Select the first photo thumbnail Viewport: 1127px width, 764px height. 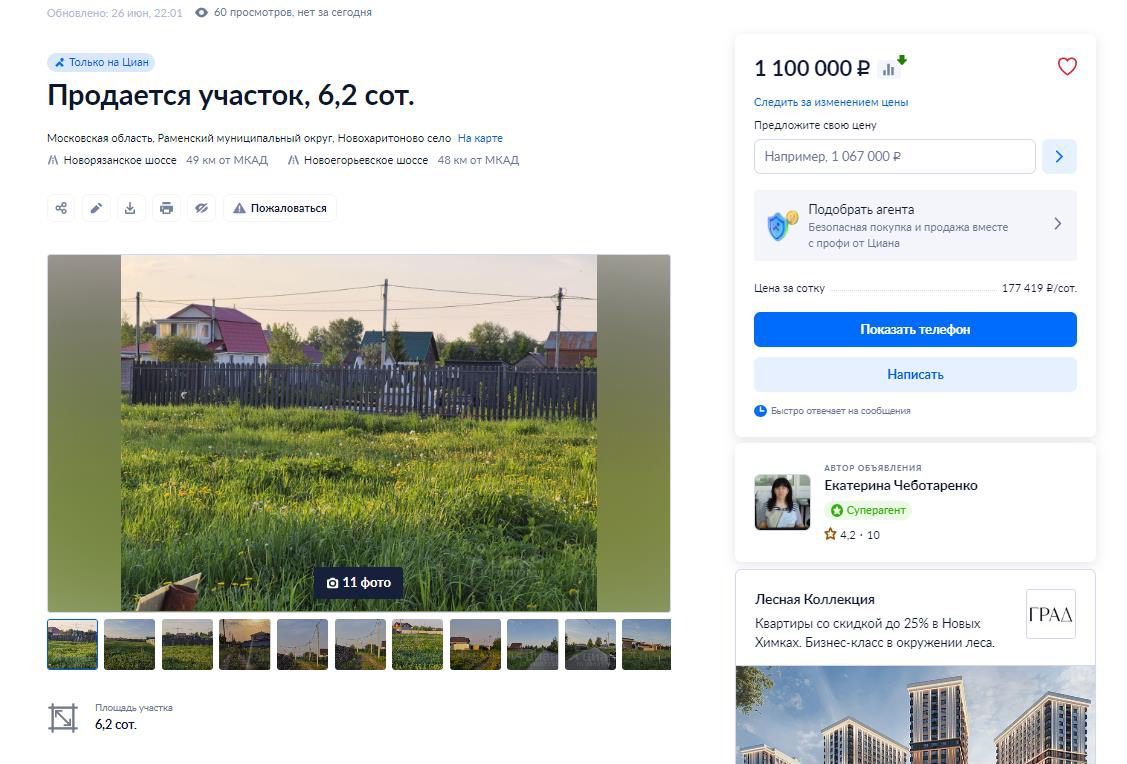click(73, 645)
